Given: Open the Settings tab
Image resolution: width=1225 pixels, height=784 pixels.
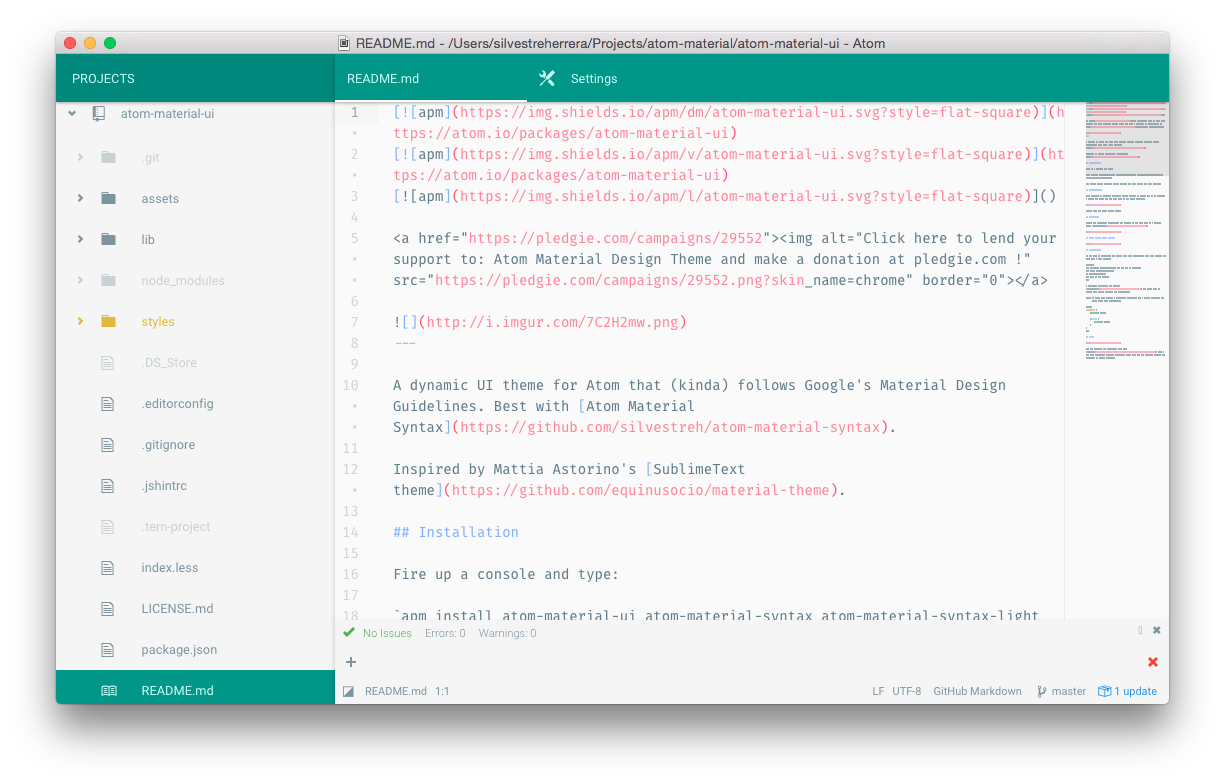Looking at the screenshot, I should [594, 78].
